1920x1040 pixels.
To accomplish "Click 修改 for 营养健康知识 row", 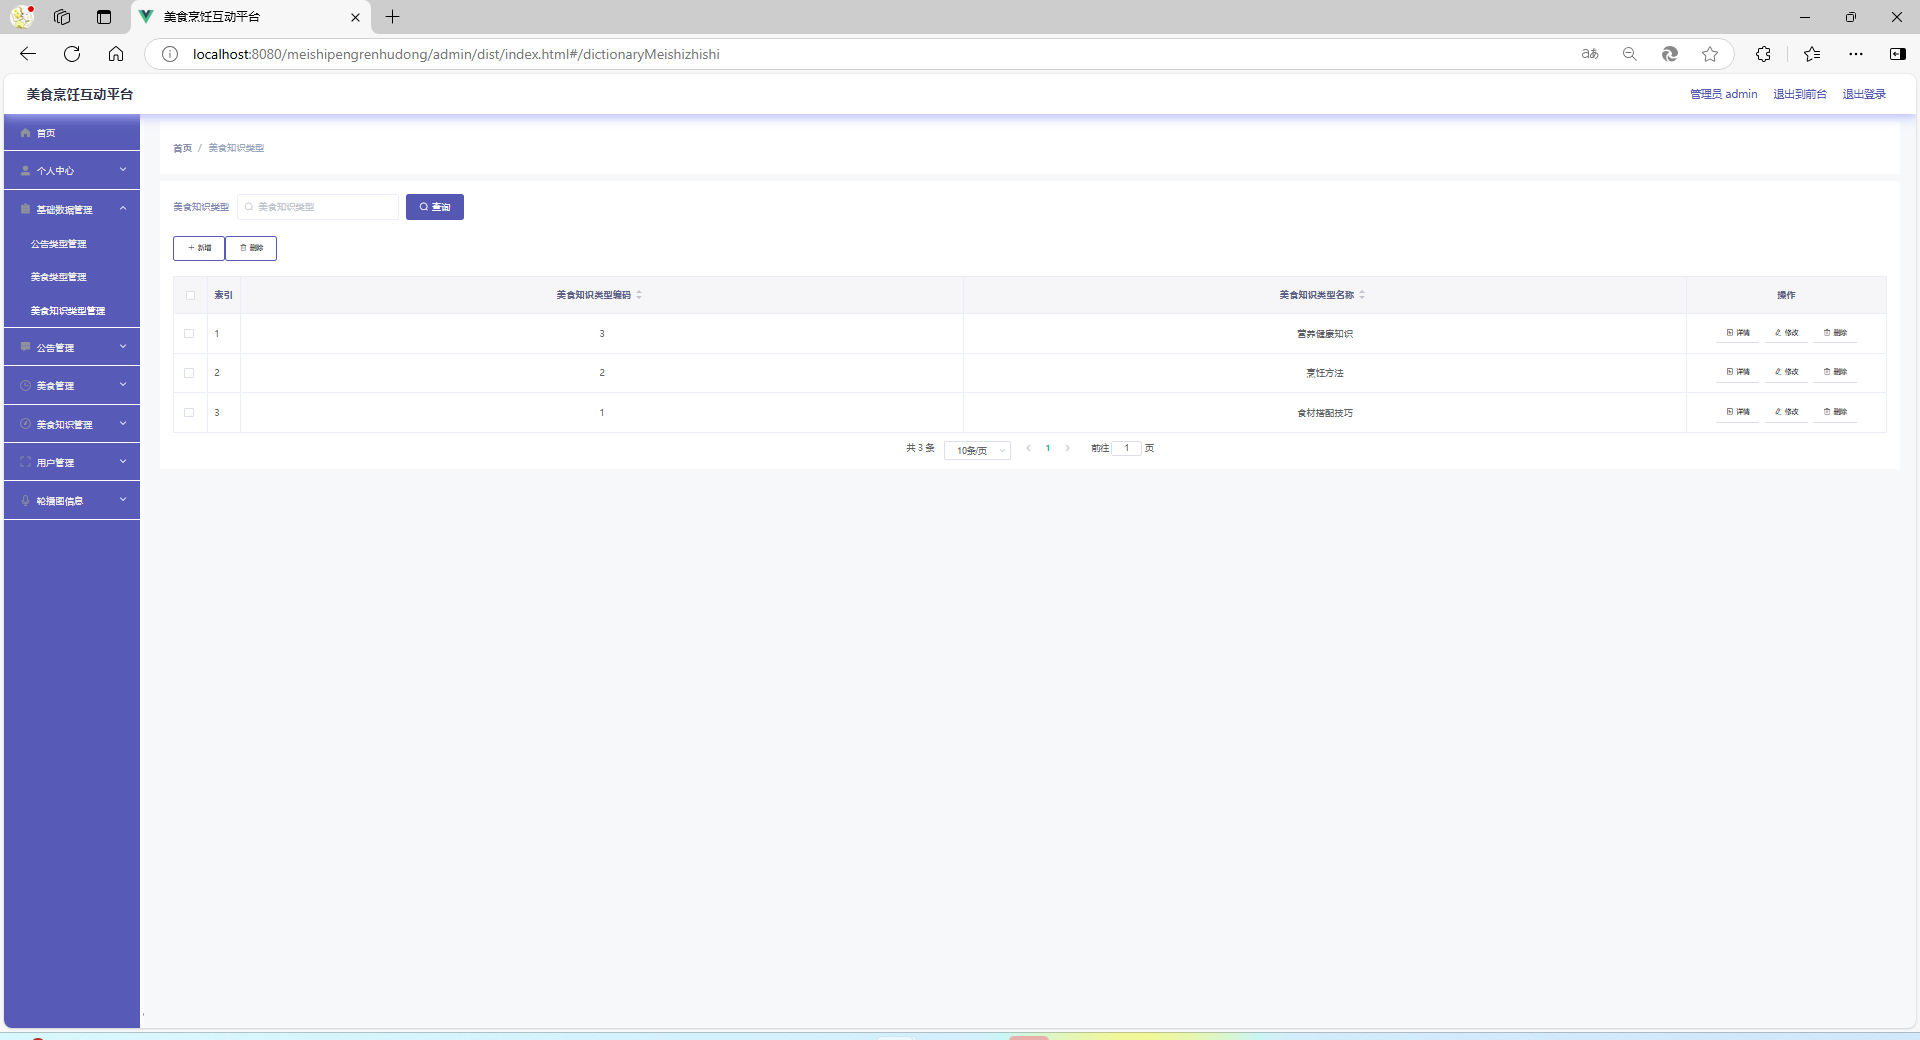I will [1787, 333].
